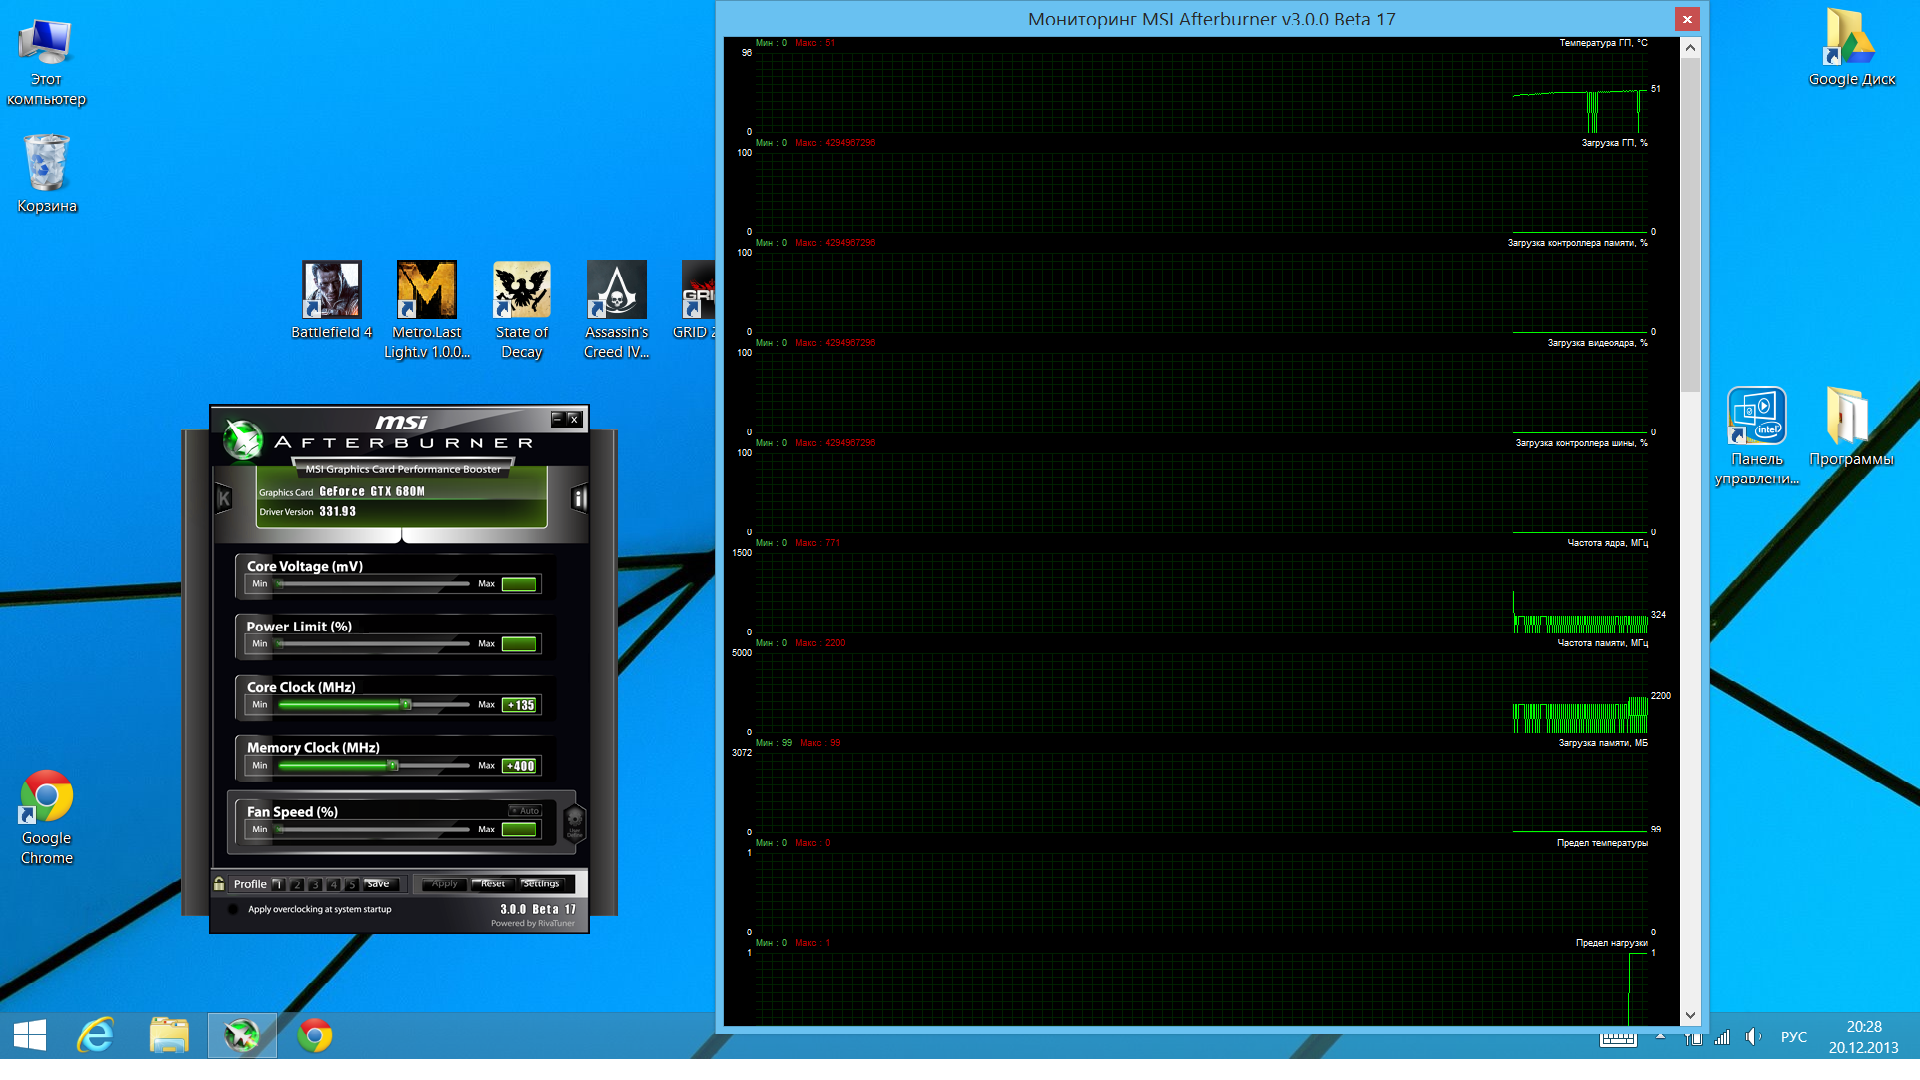The width and height of the screenshot is (1920, 1080).
Task: Select profile slot 3
Action: tap(315, 884)
